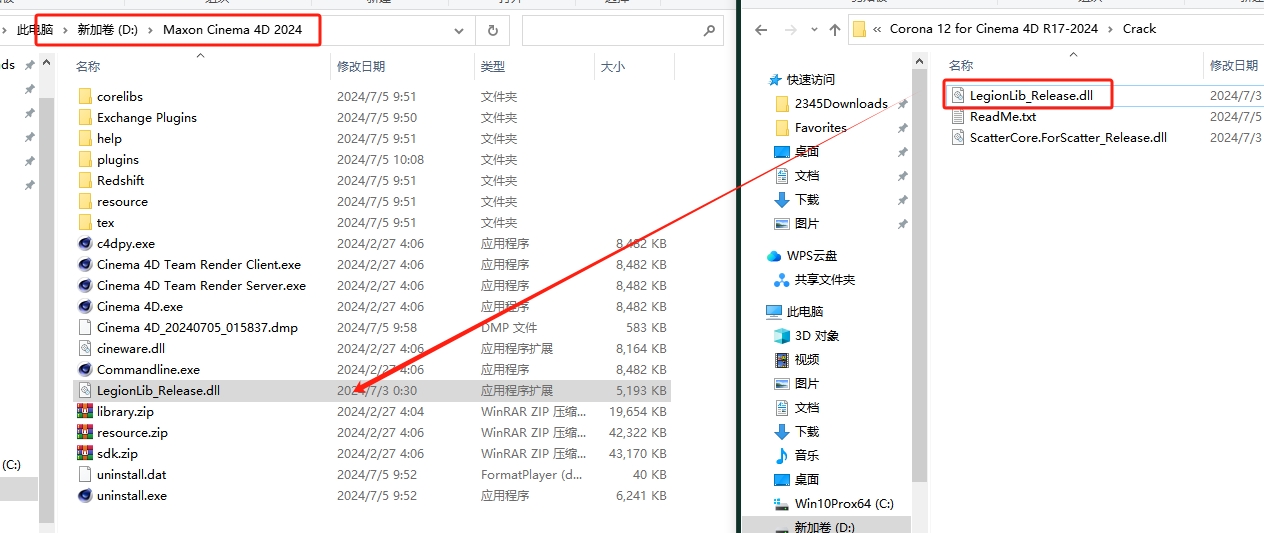Select 新加卷 (D:) drive in navigation tree
The image size is (1264, 533).
(825, 526)
